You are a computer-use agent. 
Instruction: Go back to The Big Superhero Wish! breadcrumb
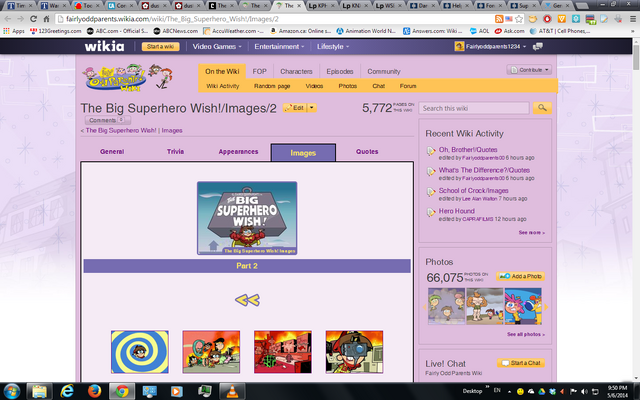point(121,131)
